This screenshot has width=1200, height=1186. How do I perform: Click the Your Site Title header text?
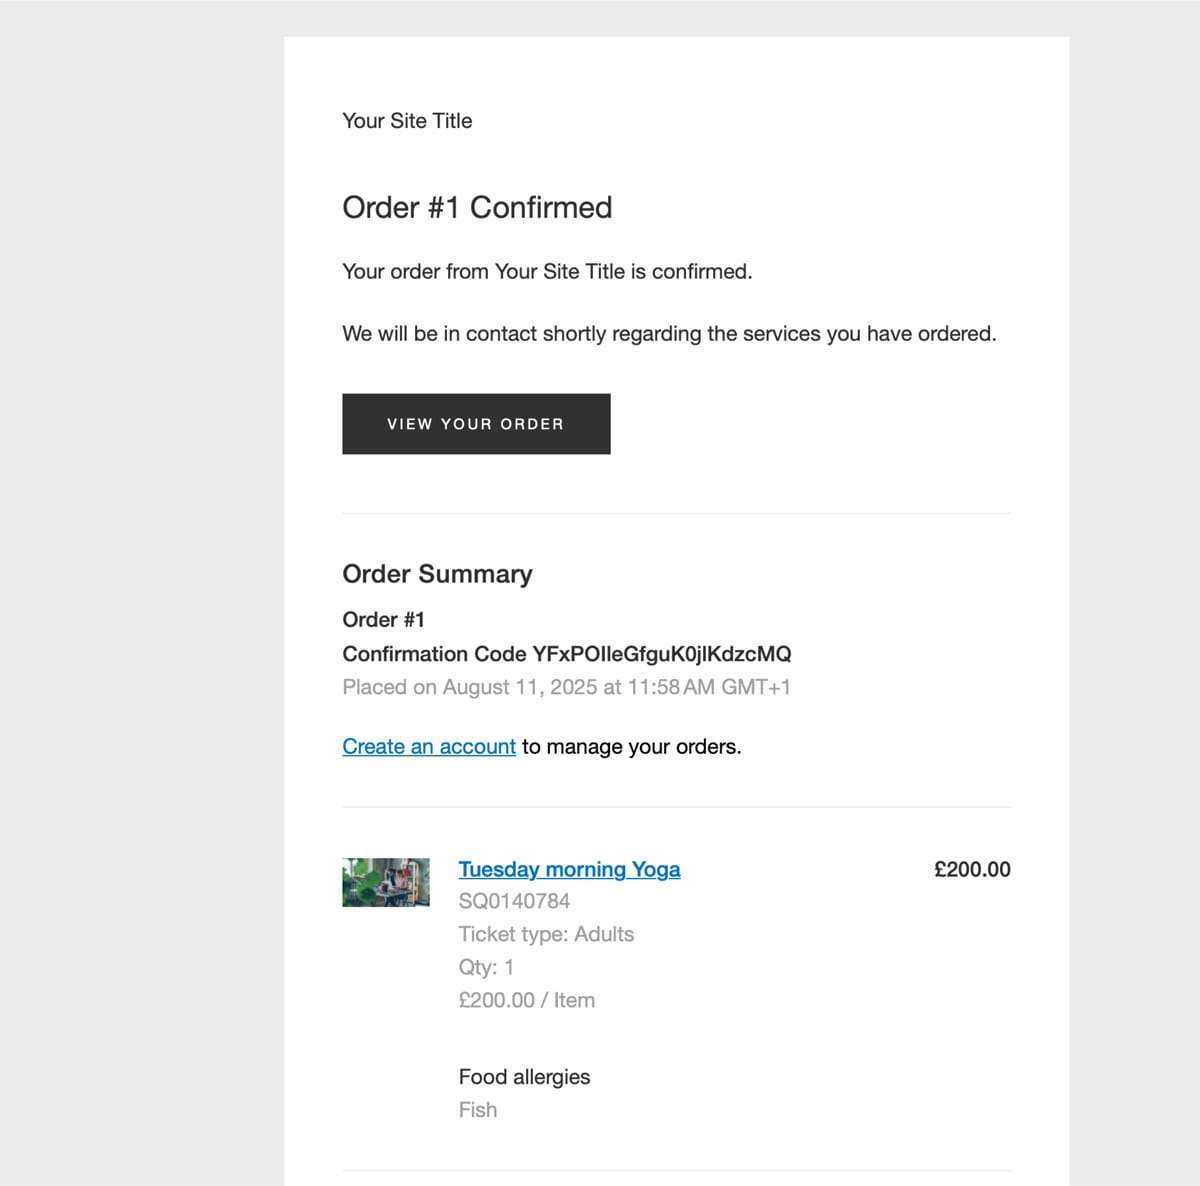tap(407, 121)
